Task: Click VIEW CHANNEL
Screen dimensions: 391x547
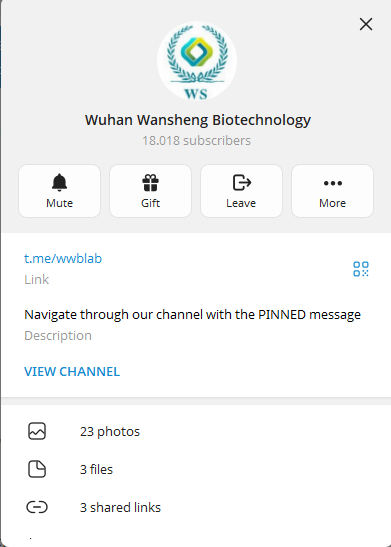Action: [72, 372]
